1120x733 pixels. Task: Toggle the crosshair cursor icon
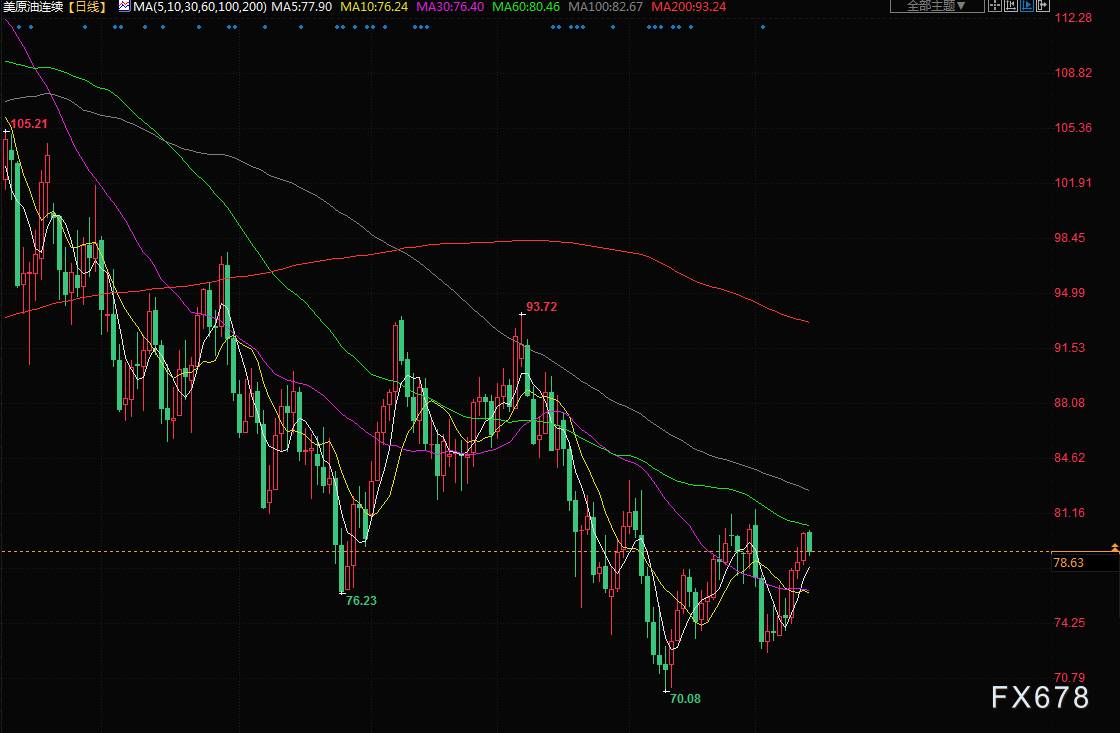994,6
